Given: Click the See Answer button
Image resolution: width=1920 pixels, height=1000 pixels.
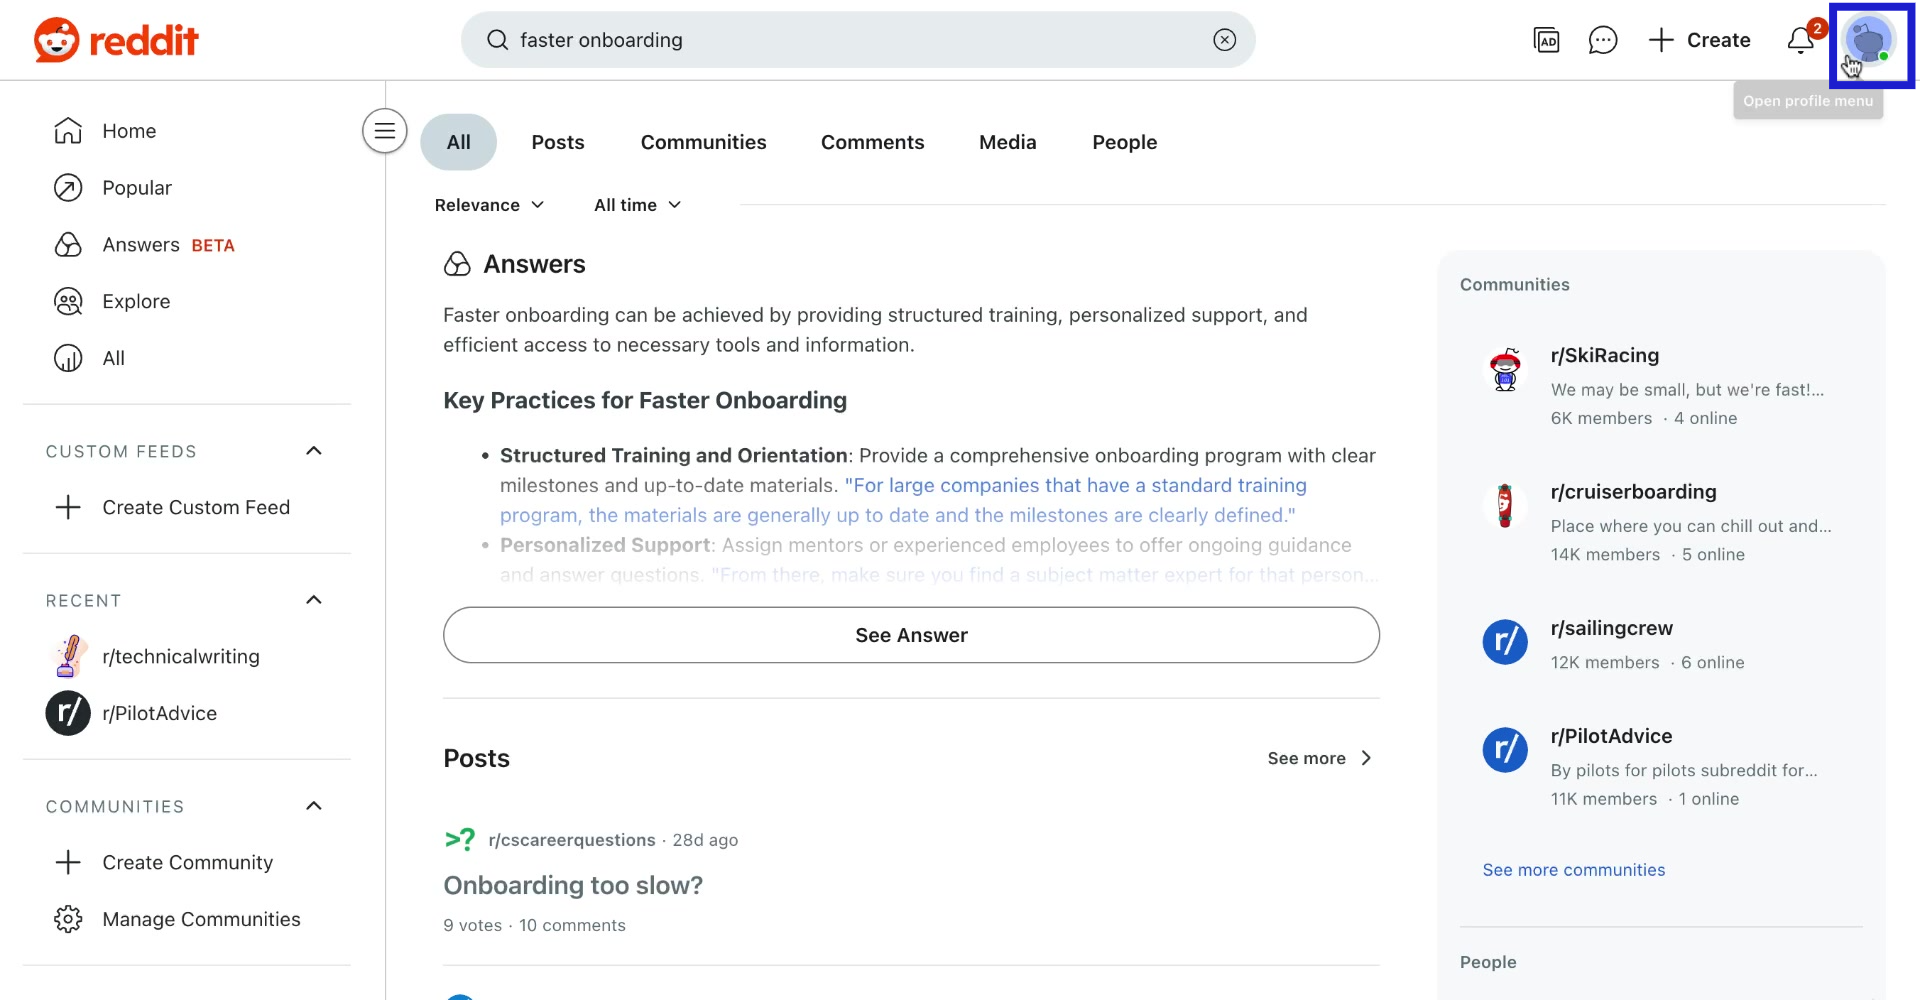Looking at the screenshot, I should (910, 635).
